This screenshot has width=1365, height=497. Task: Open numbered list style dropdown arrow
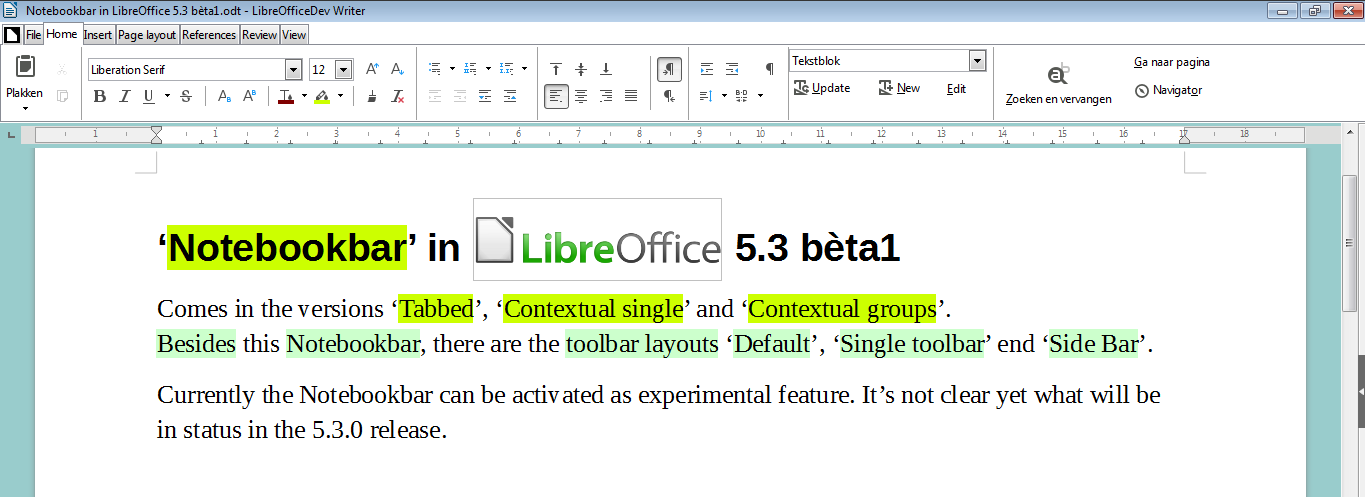pos(488,69)
